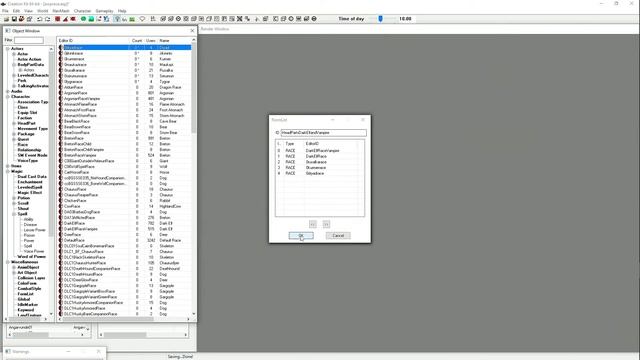The width and height of the screenshot is (640, 360).
Task: Open the Character menu
Action: [82, 11]
